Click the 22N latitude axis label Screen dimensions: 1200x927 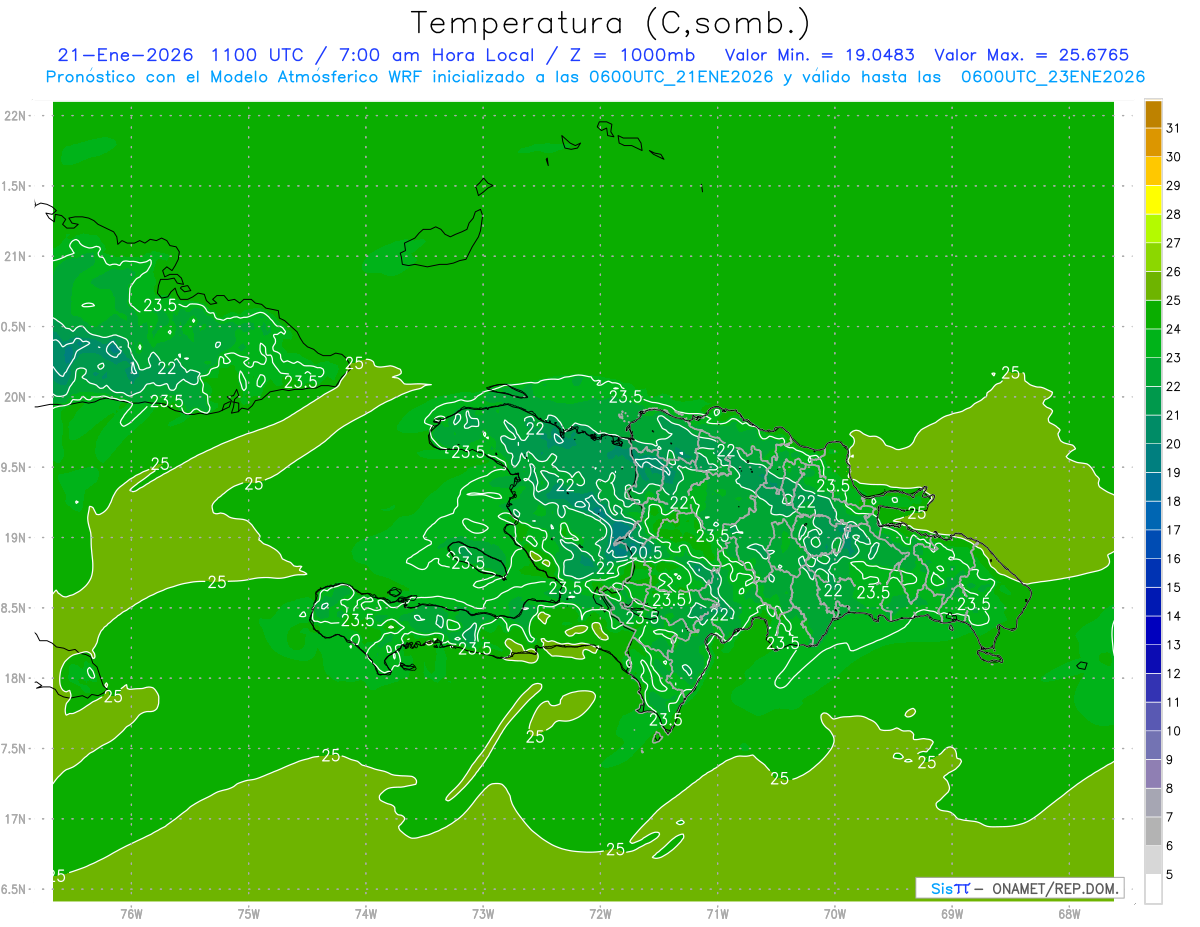click(x=16, y=116)
